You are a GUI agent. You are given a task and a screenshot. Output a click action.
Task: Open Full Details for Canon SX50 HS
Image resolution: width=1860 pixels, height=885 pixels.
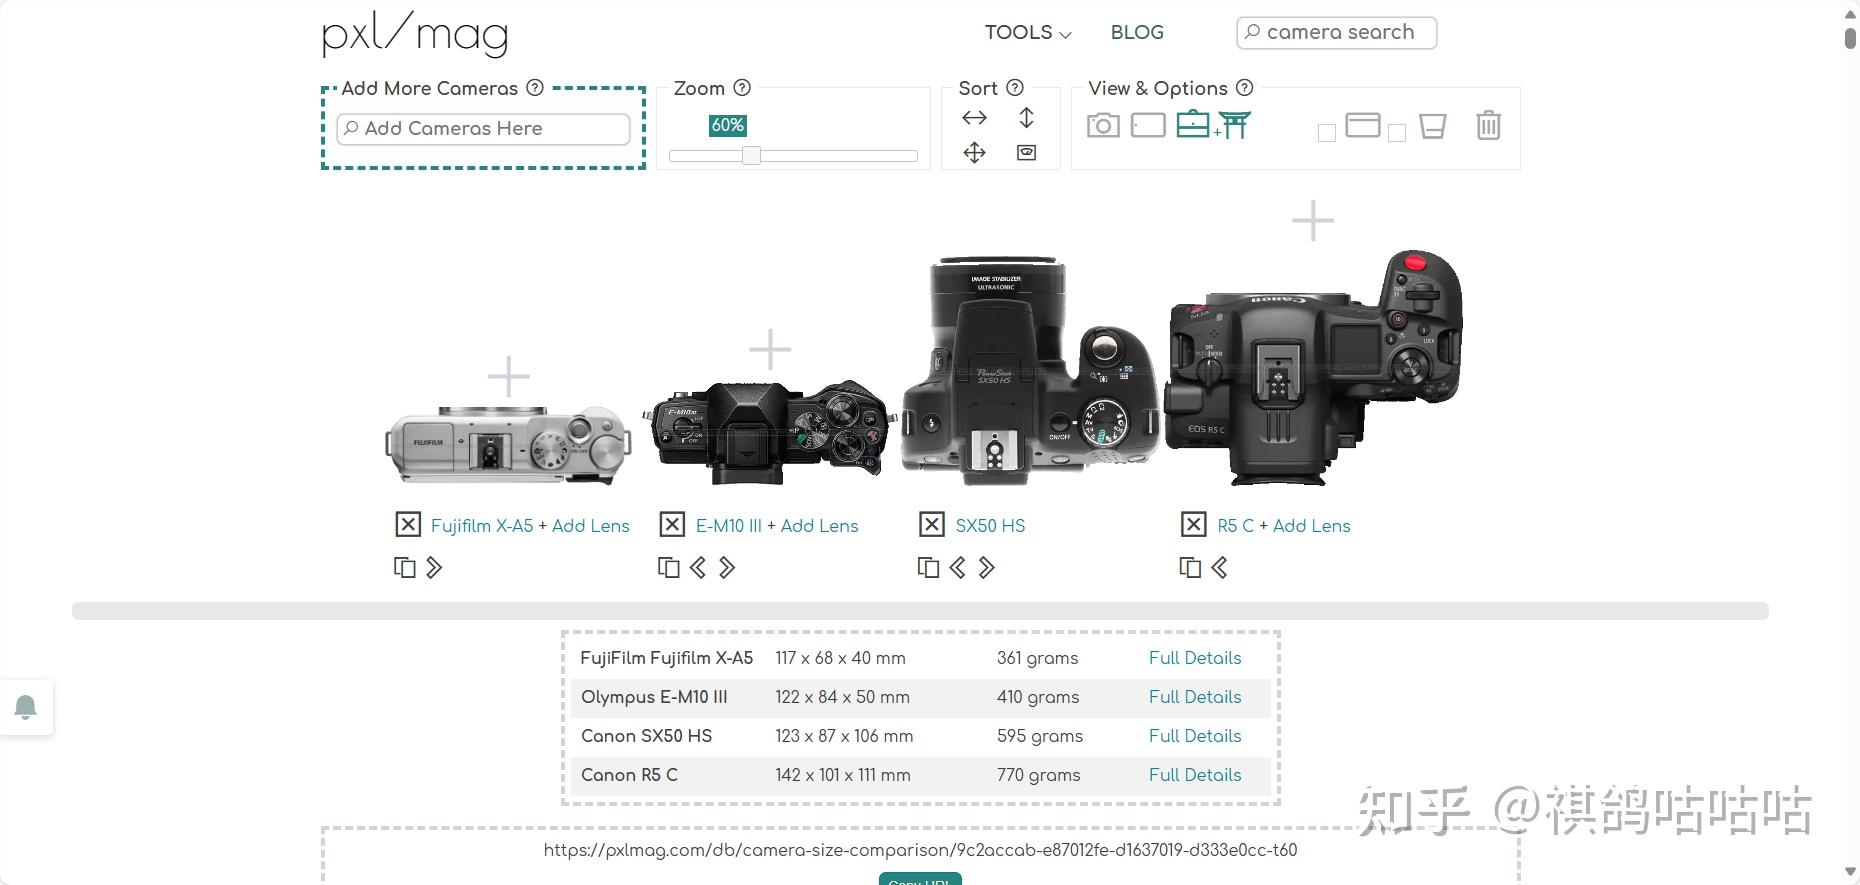(1195, 736)
